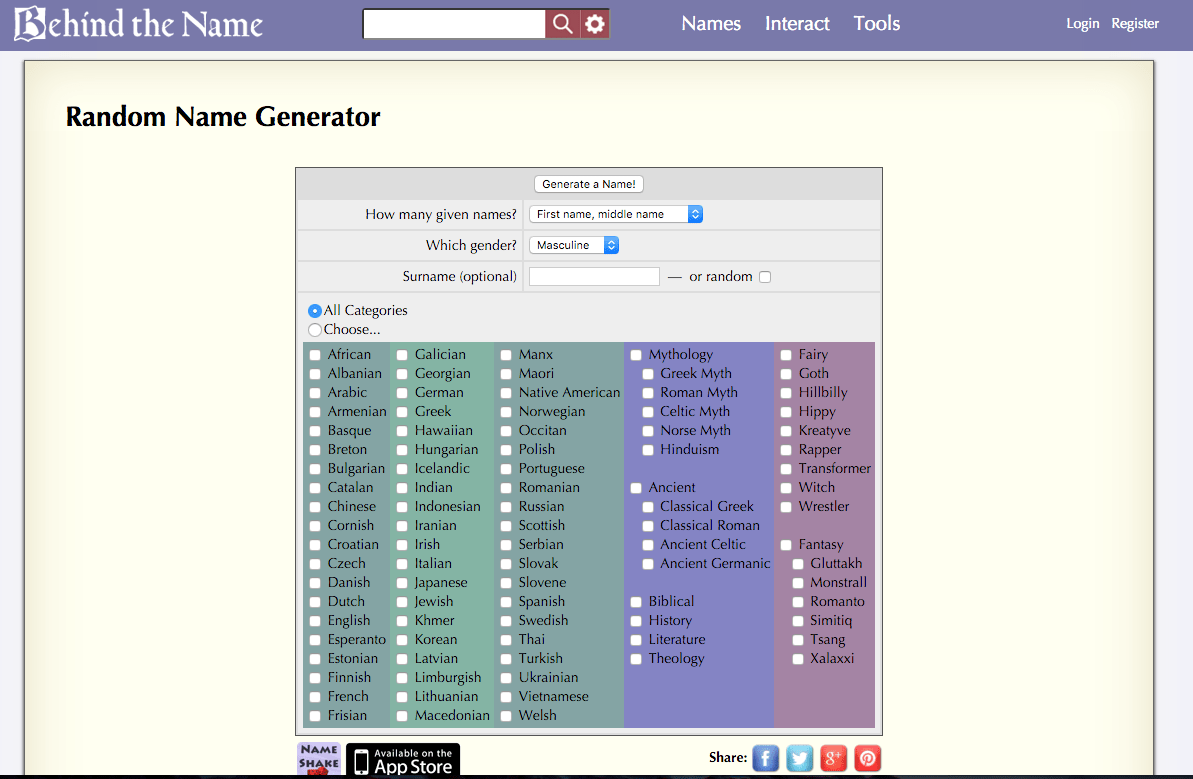Tick the Native American checkbox
The width and height of the screenshot is (1193, 779).
pyautogui.click(x=506, y=393)
